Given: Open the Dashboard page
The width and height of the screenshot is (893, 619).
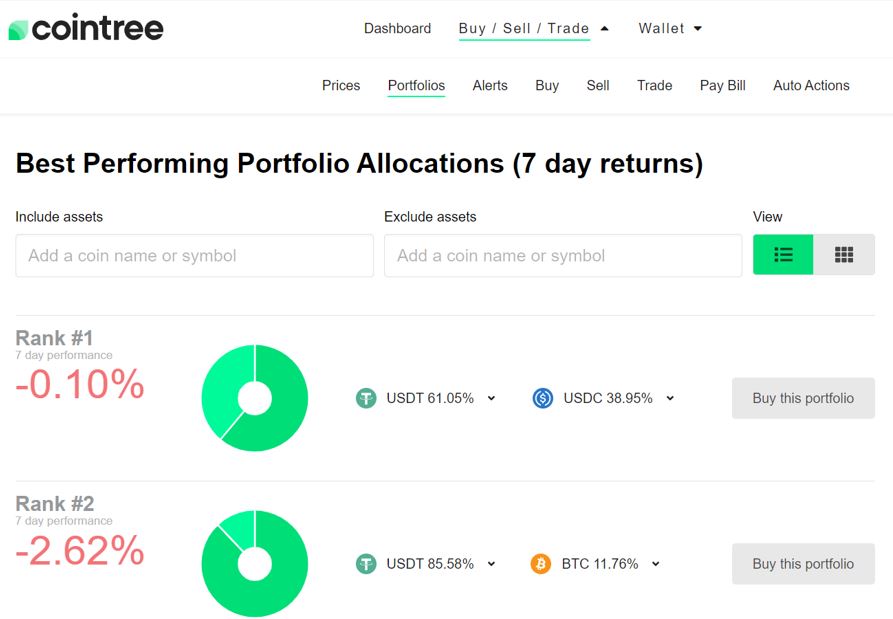Looking at the screenshot, I should click(398, 28).
